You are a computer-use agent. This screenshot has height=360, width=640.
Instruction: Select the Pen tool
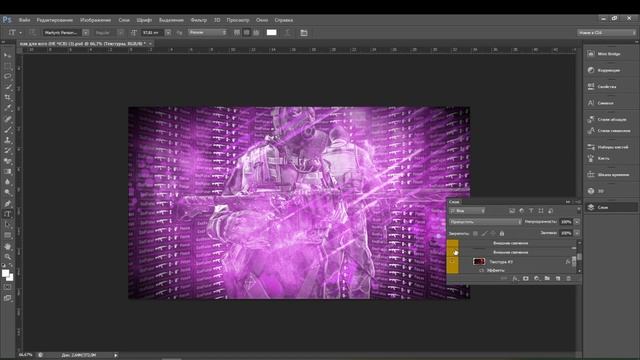point(7,204)
